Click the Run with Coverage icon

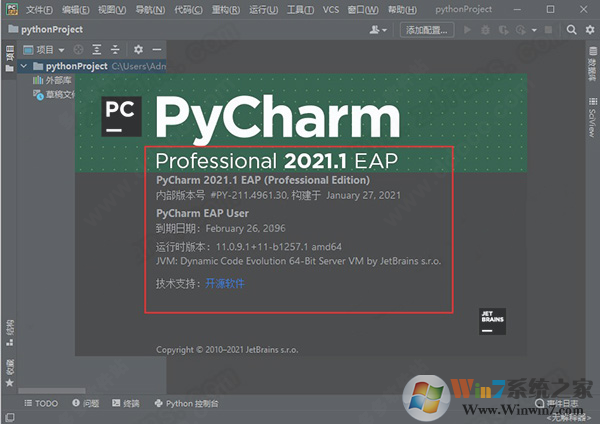coord(504,30)
